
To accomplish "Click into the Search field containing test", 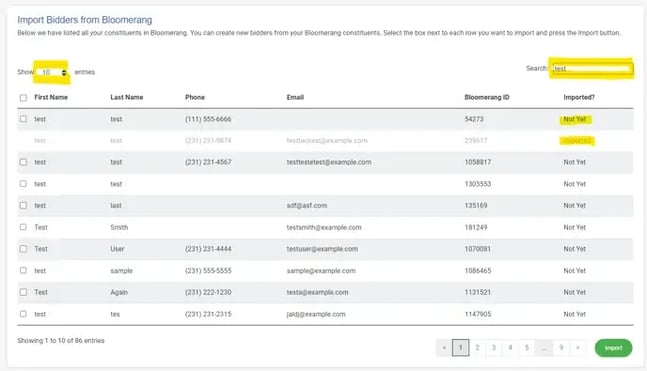I will point(592,69).
